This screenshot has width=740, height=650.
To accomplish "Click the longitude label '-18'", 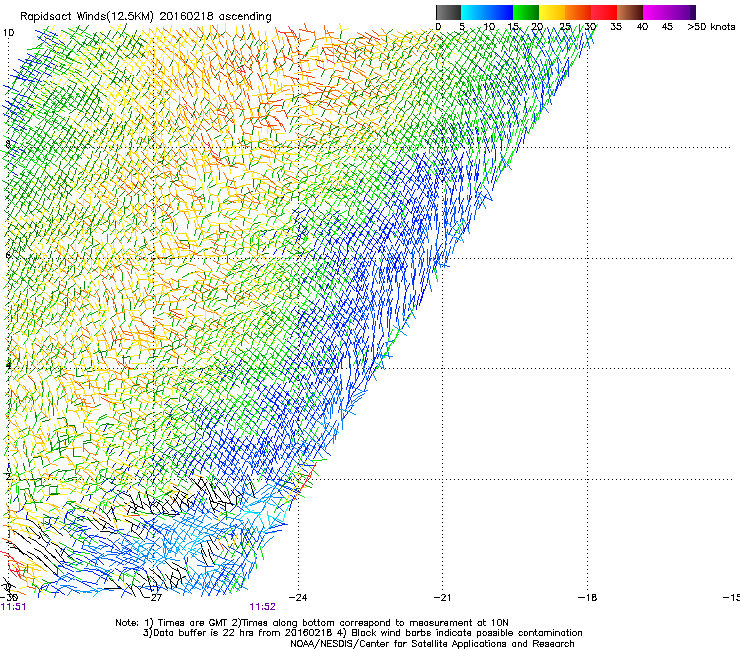I will pos(588,597).
